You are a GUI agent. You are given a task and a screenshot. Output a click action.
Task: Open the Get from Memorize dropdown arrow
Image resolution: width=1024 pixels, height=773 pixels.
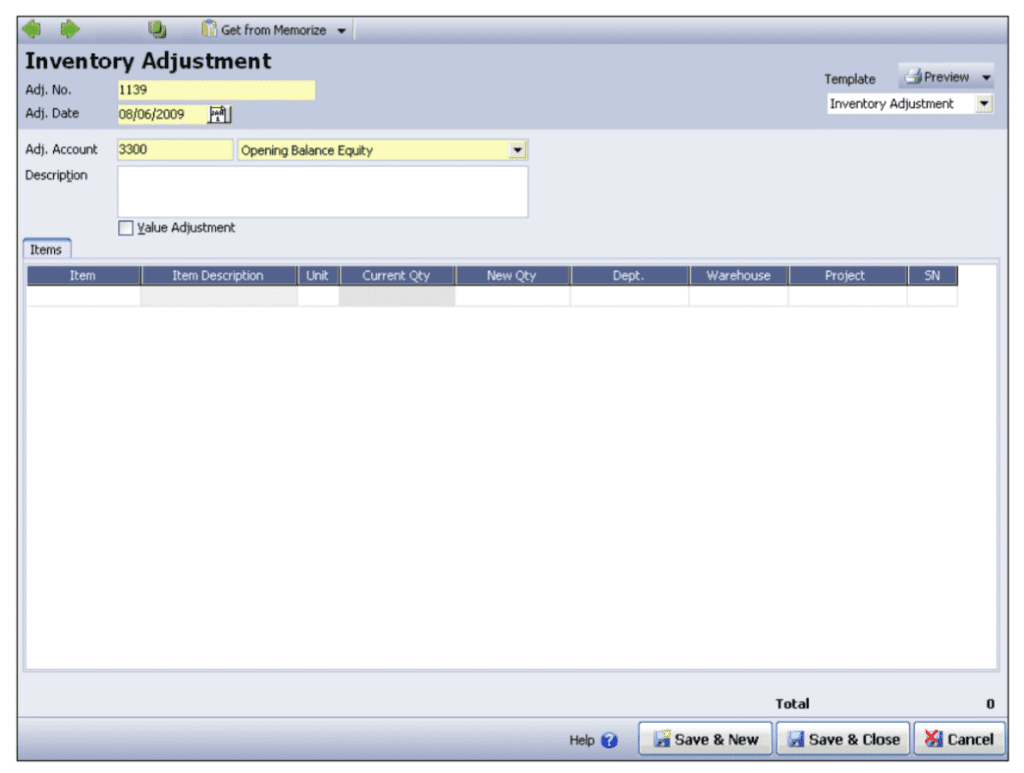click(341, 29)
